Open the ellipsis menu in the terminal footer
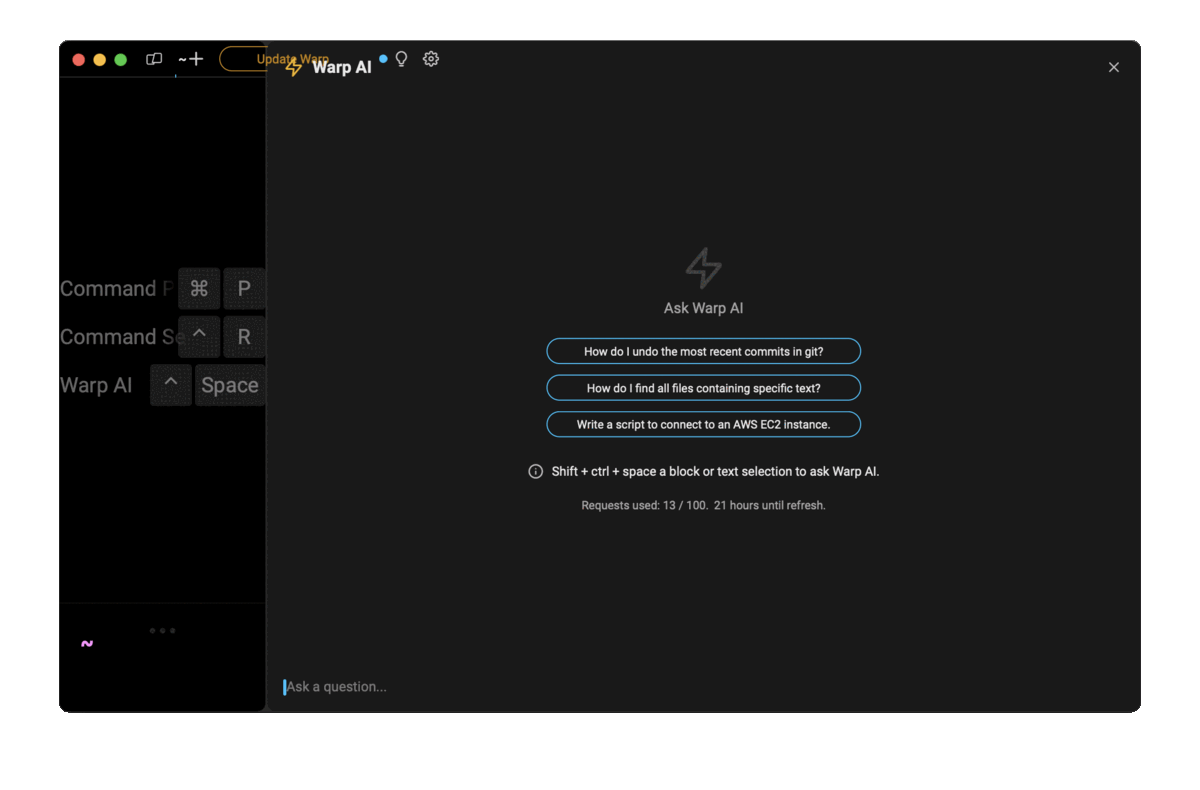The image size is (1200, 790). (162, 630)
